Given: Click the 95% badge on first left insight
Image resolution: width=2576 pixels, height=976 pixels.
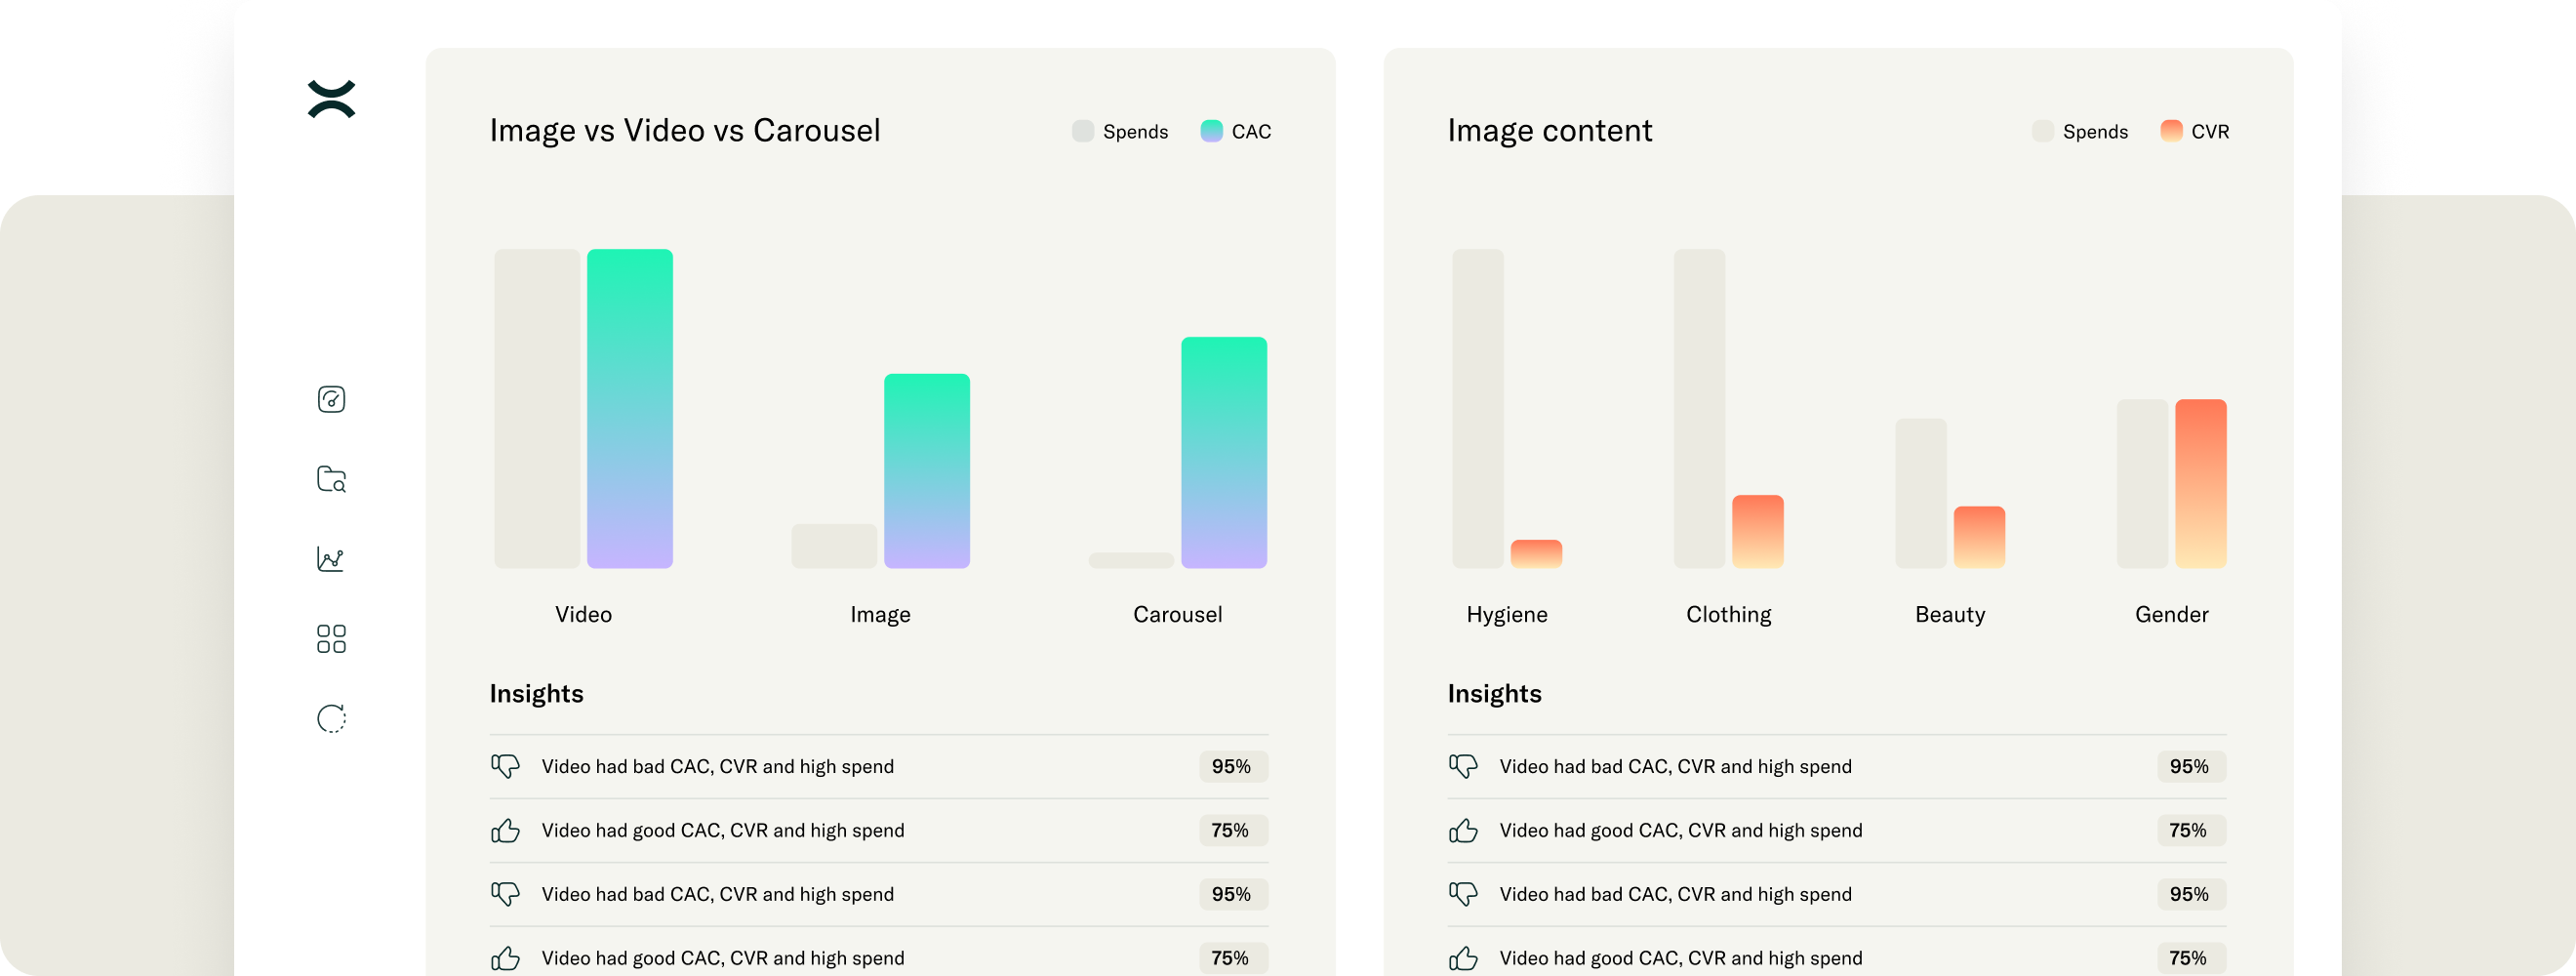Looking at the screenshot, I should [x=1232, y=766].
